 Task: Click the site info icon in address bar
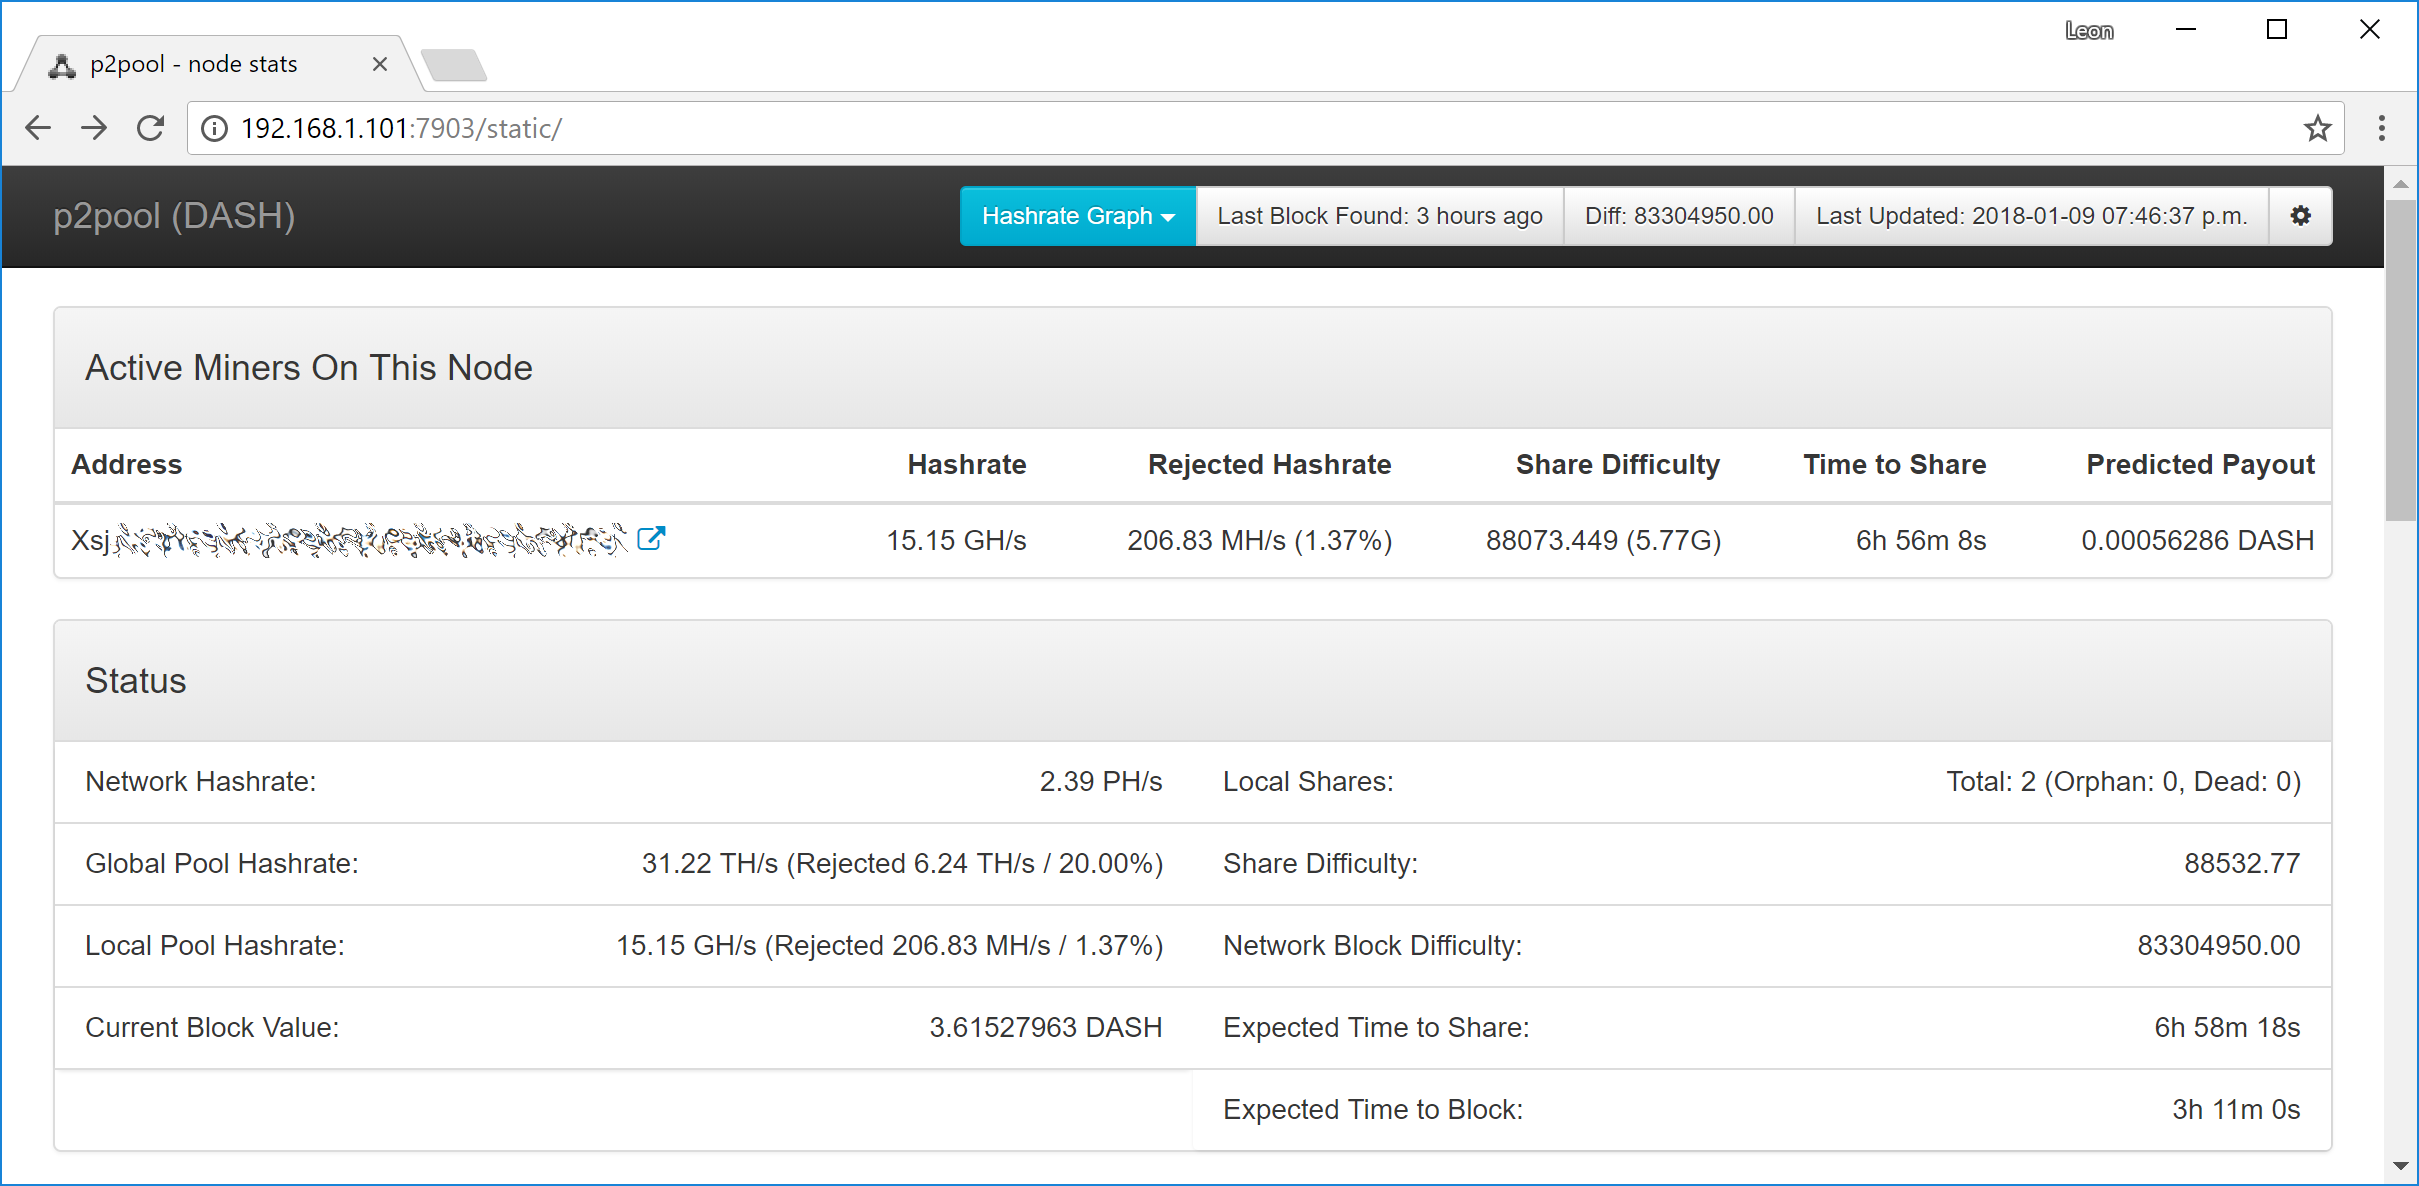(214, 128)
